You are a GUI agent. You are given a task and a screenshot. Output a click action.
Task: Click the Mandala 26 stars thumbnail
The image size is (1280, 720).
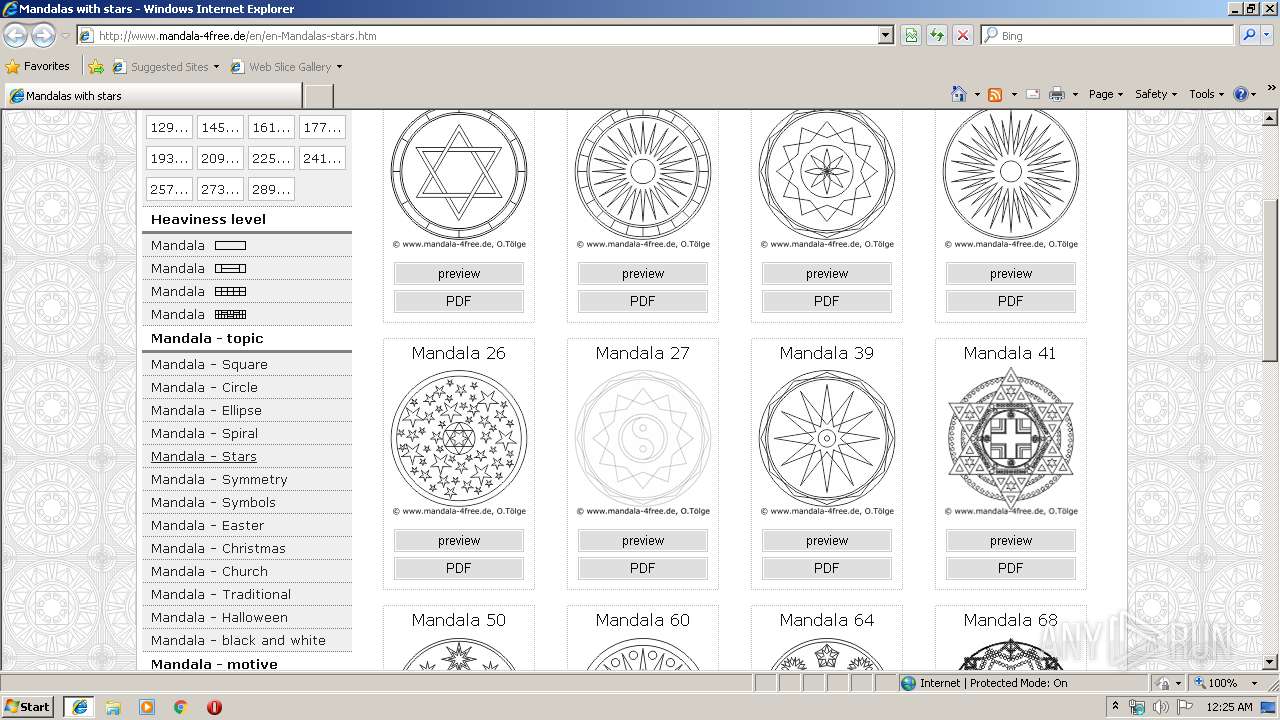pos(459,438)
